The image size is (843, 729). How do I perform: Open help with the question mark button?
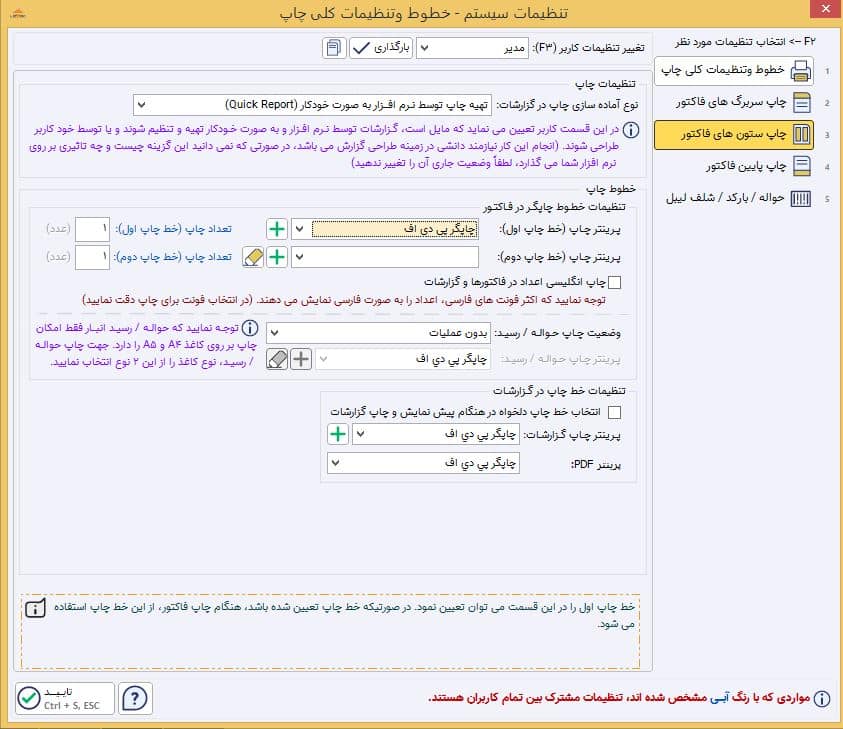click(135, 698)
